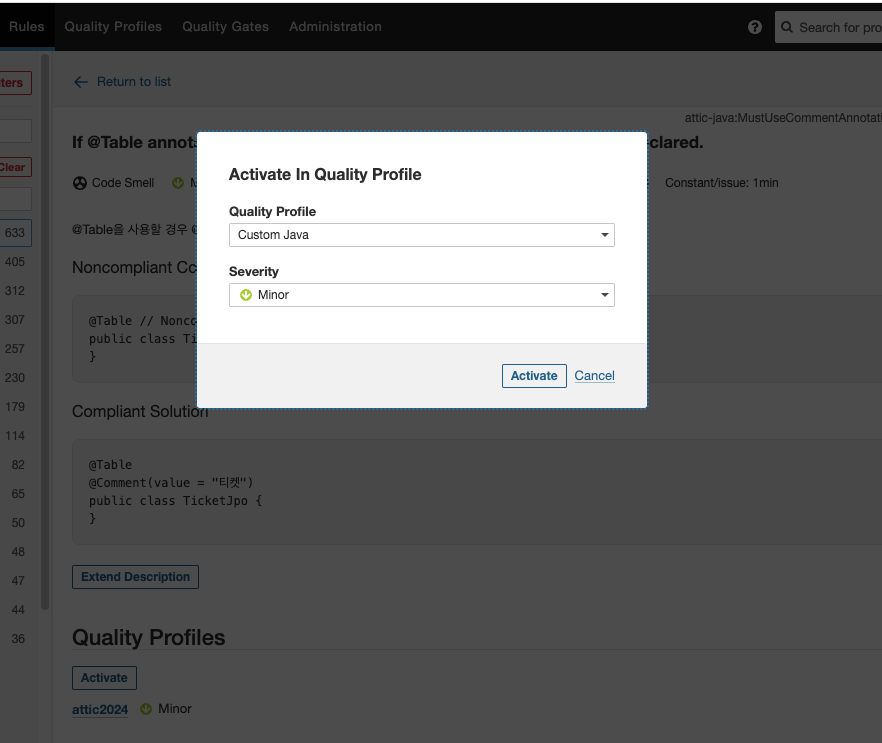882x743 pixels.
Task: Open the Quality Profiles tab
Action: click(113, 26)
